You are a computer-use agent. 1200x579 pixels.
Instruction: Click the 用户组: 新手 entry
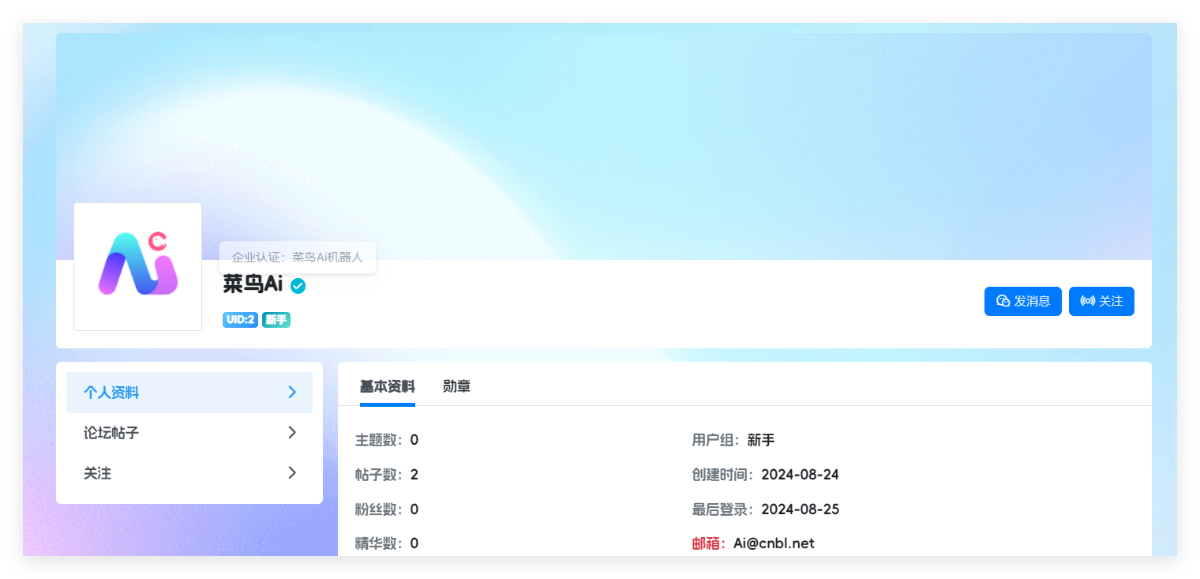click(x=733, y=440)
